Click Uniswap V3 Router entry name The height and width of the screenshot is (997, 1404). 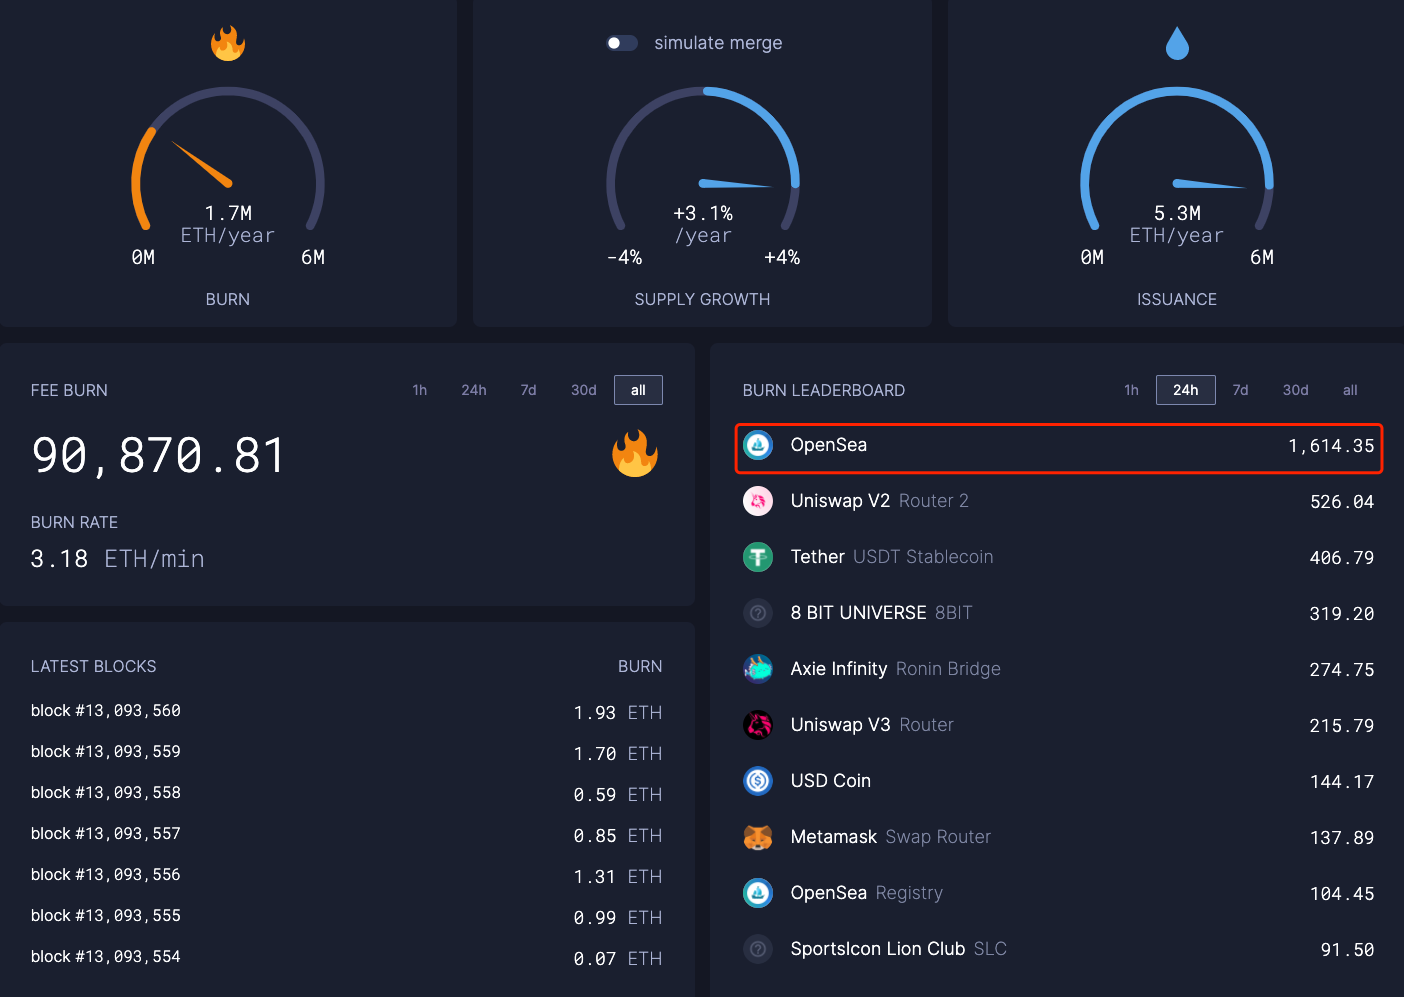pos(872,725)
